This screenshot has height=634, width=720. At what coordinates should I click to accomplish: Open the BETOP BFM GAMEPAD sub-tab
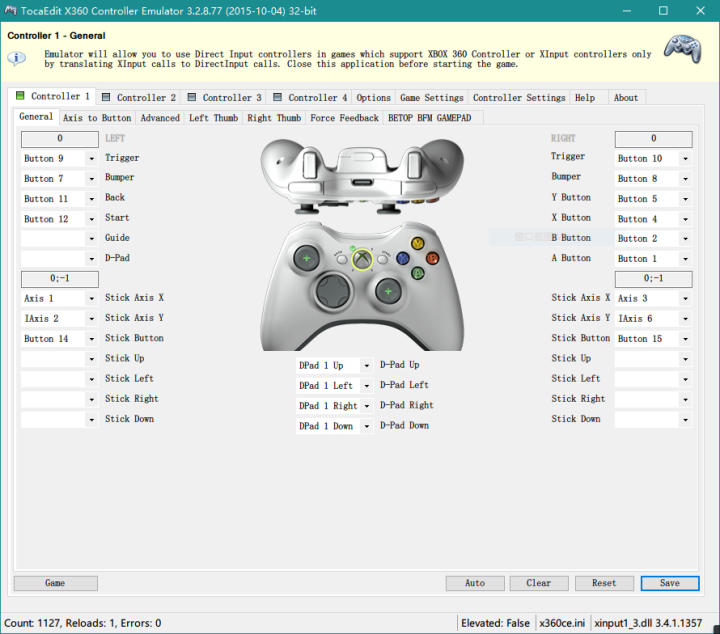tap(429, 118)
